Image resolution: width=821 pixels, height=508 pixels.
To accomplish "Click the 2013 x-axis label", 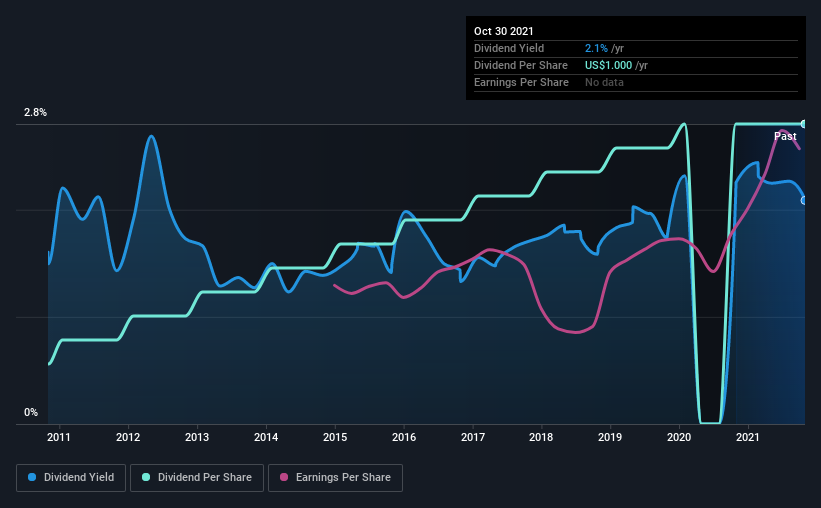I will point(197,437).
